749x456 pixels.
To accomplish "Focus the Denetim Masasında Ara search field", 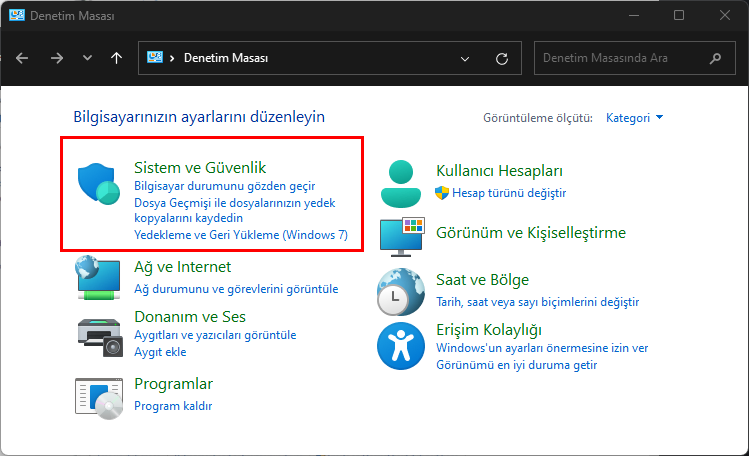I will [x=634, y=58].
